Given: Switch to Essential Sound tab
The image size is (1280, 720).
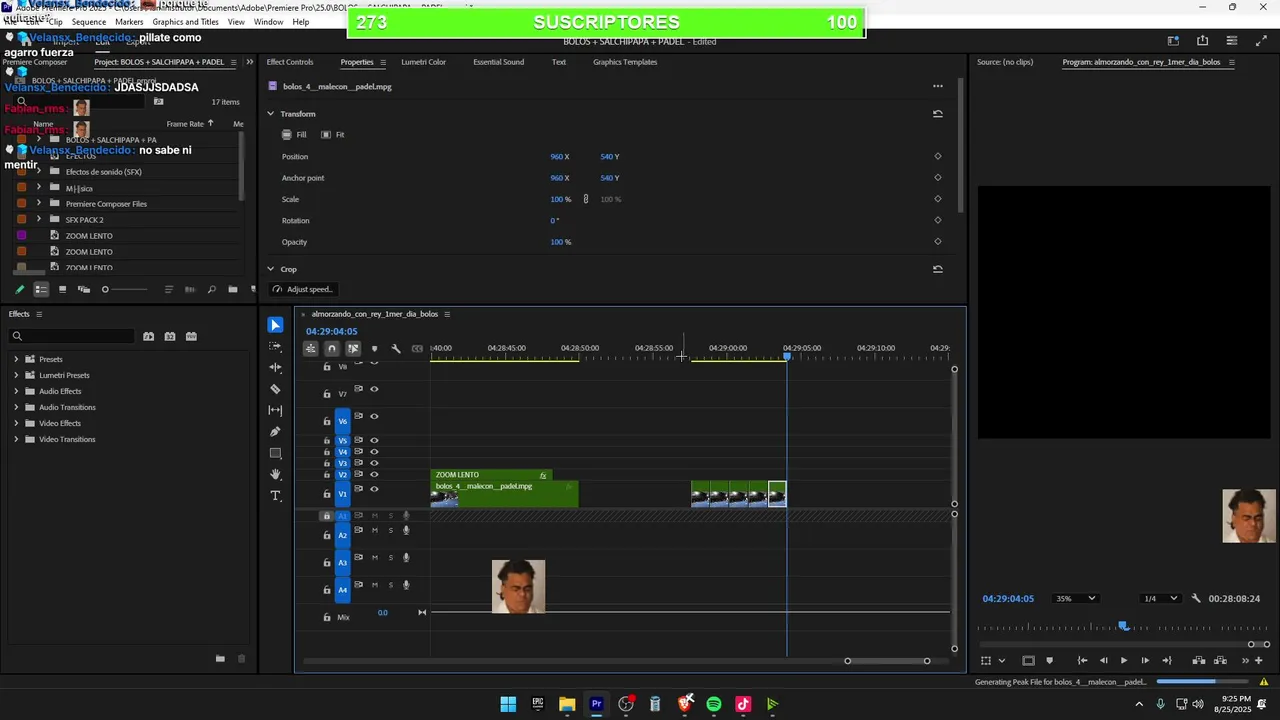Looking at the screenshot, I should pyautogui.click(x=498, y=62).
